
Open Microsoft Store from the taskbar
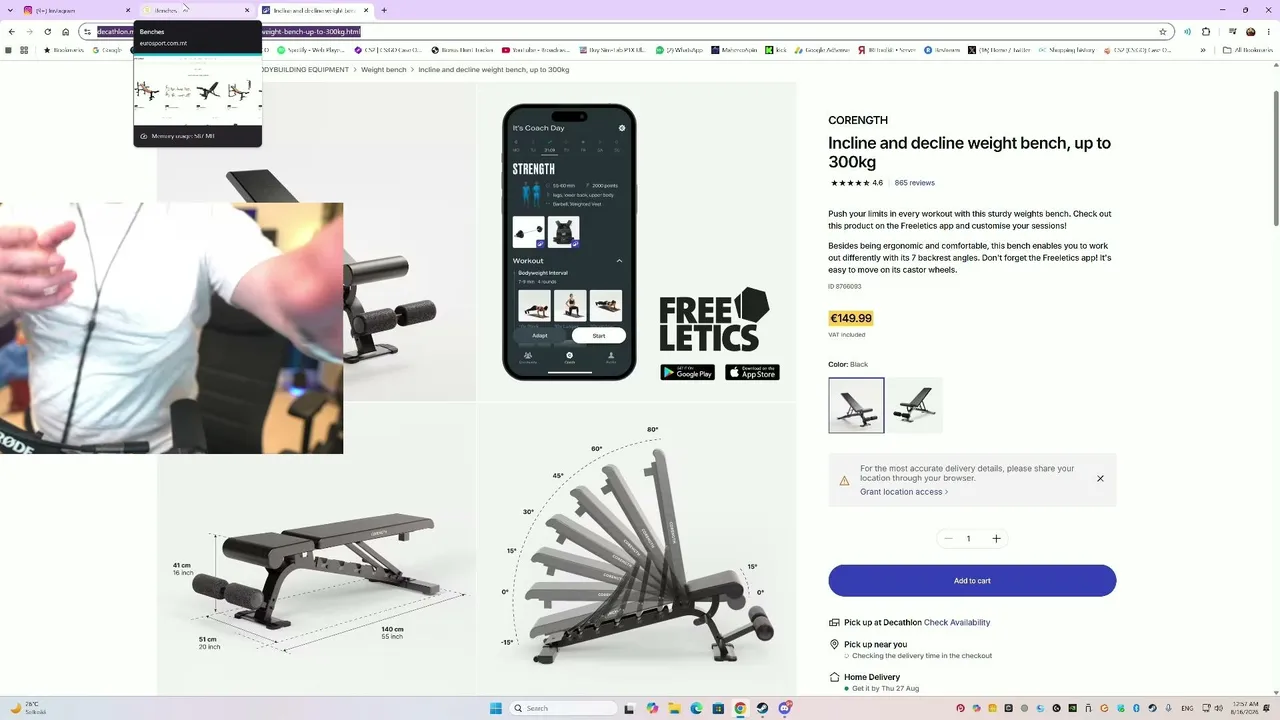click(718, 708)
